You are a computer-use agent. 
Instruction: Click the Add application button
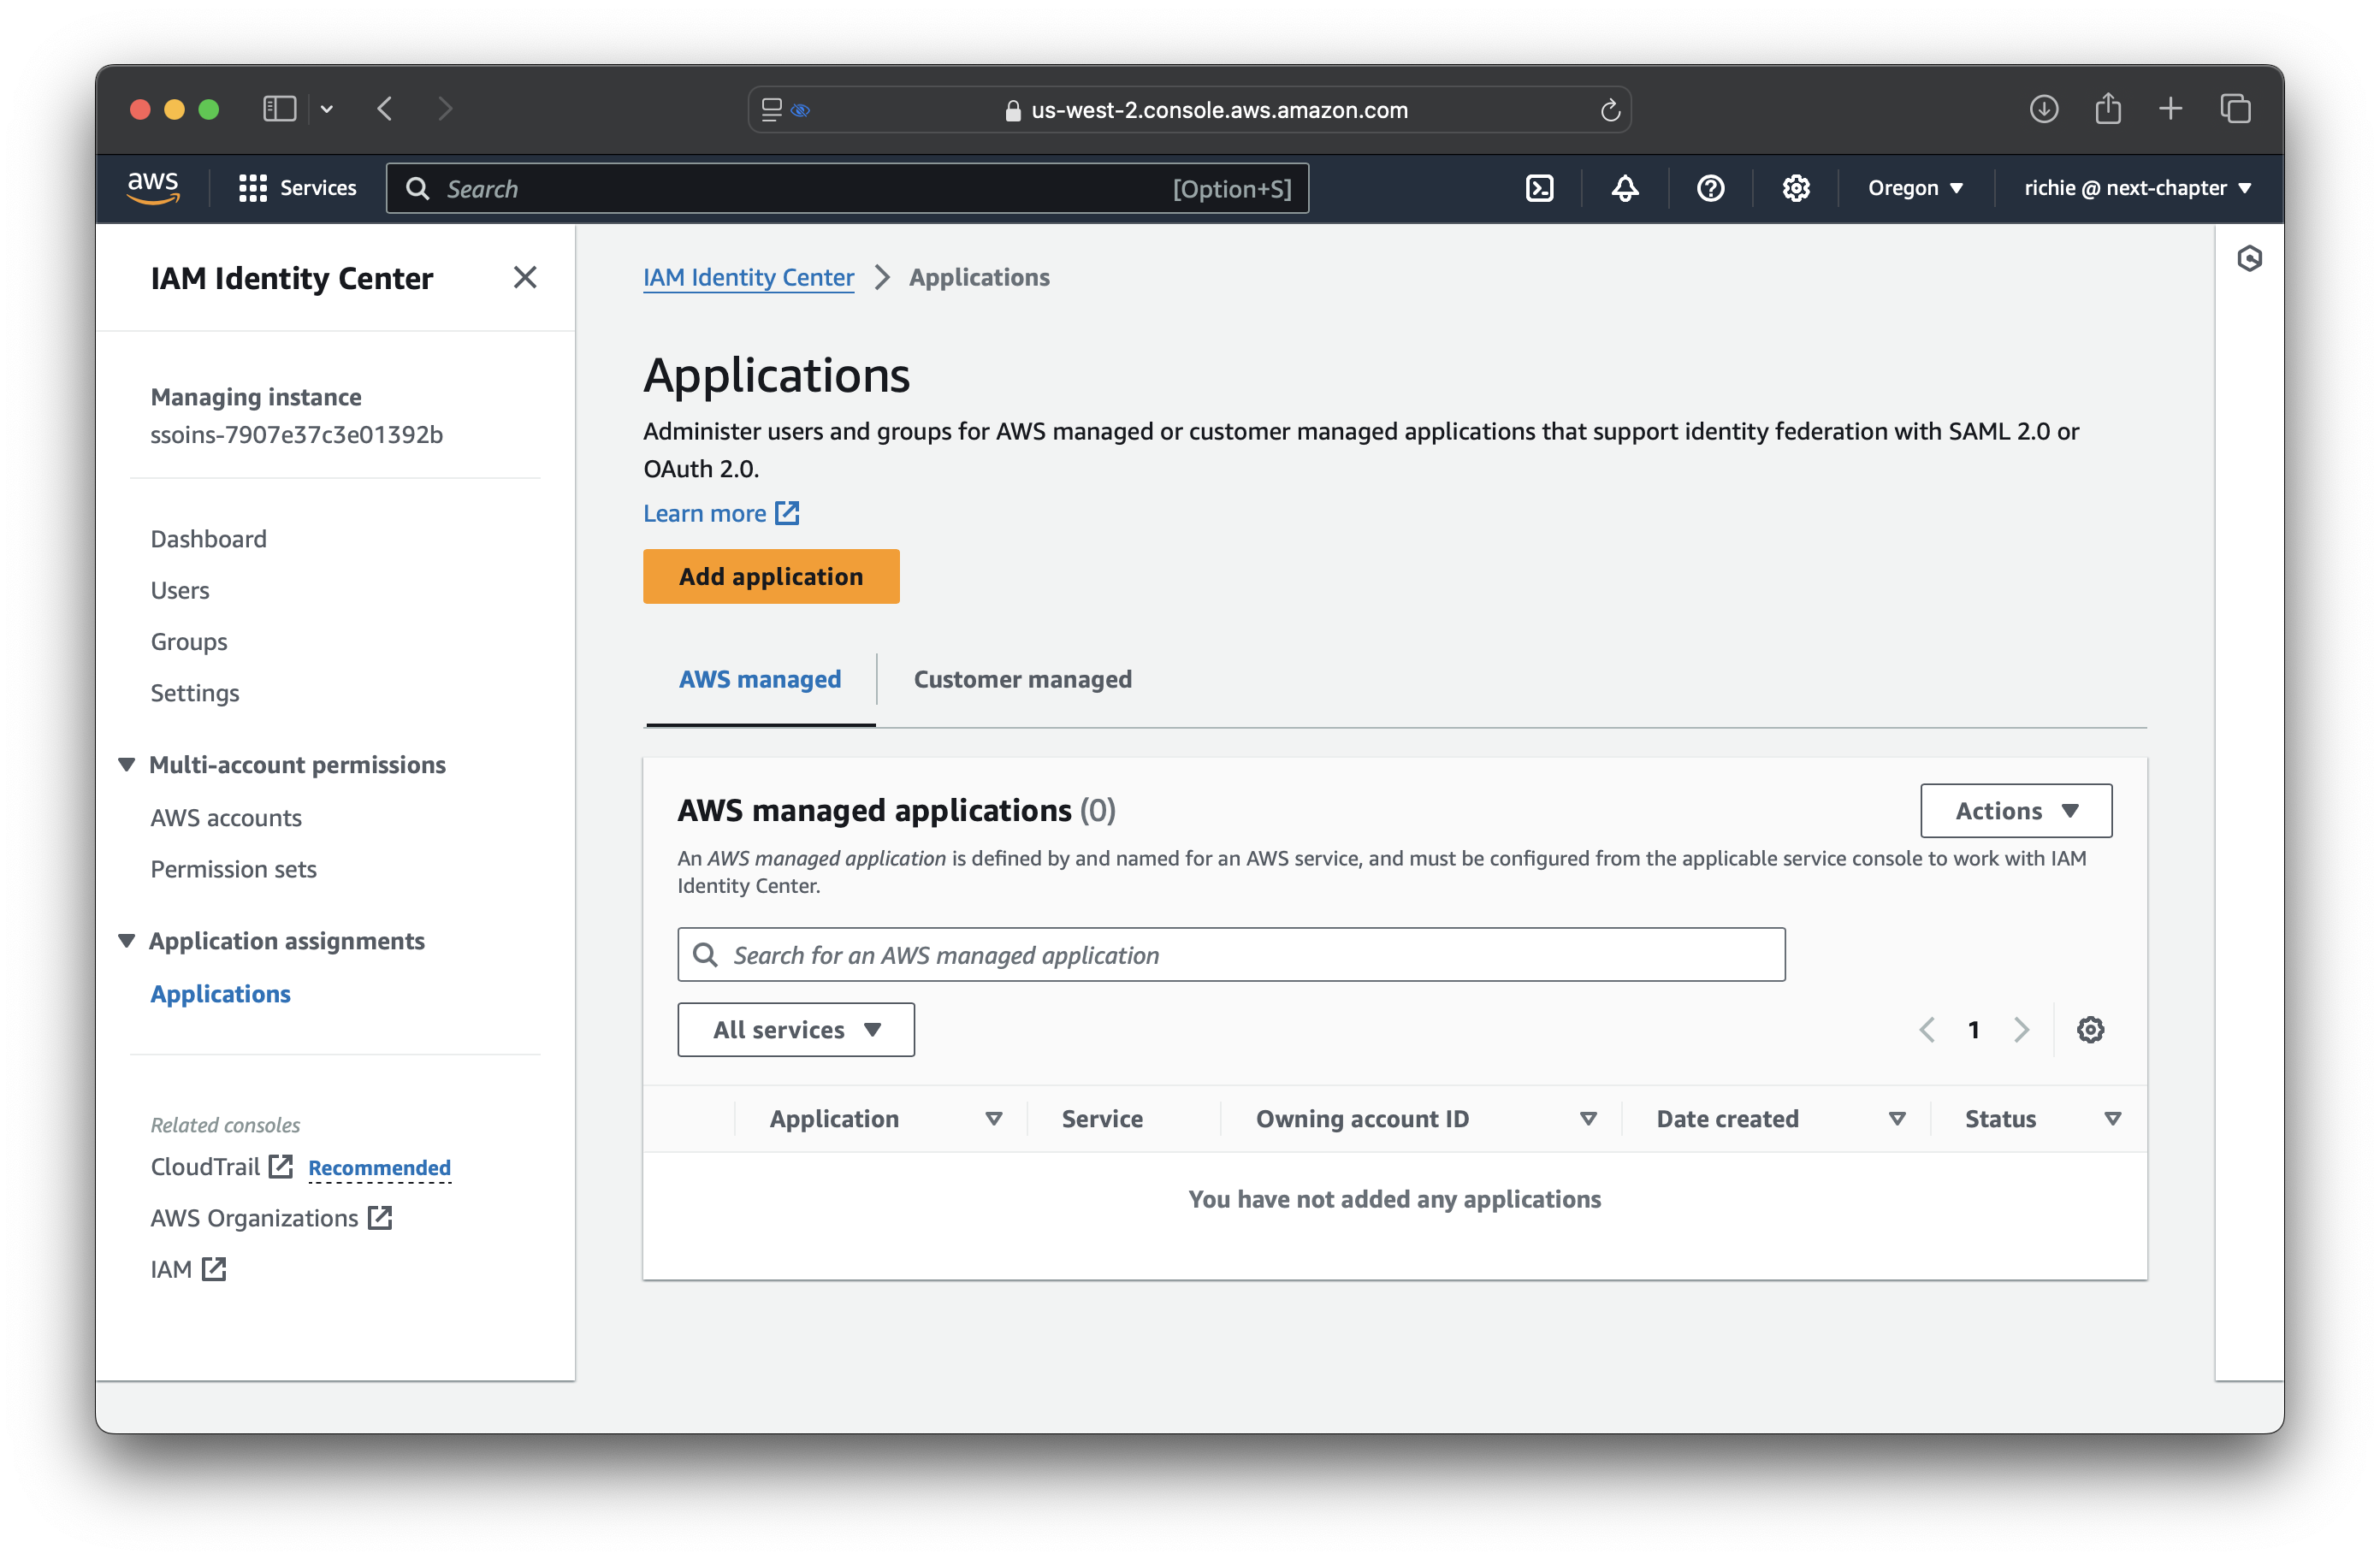pos(771,576)
